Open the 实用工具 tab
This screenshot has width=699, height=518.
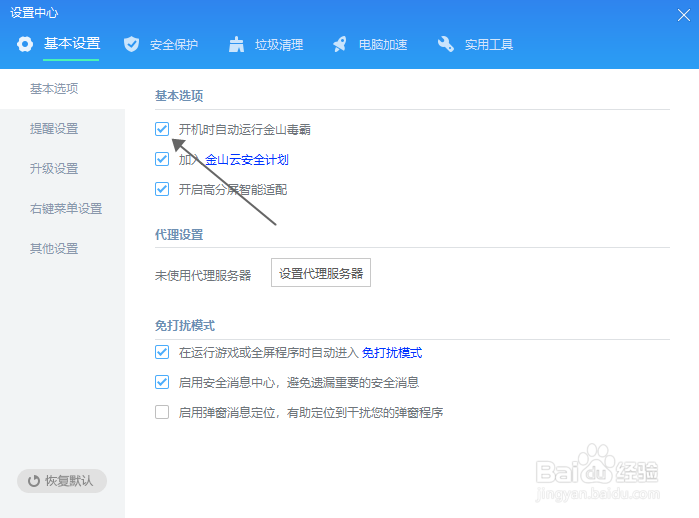tap(489, 45)
